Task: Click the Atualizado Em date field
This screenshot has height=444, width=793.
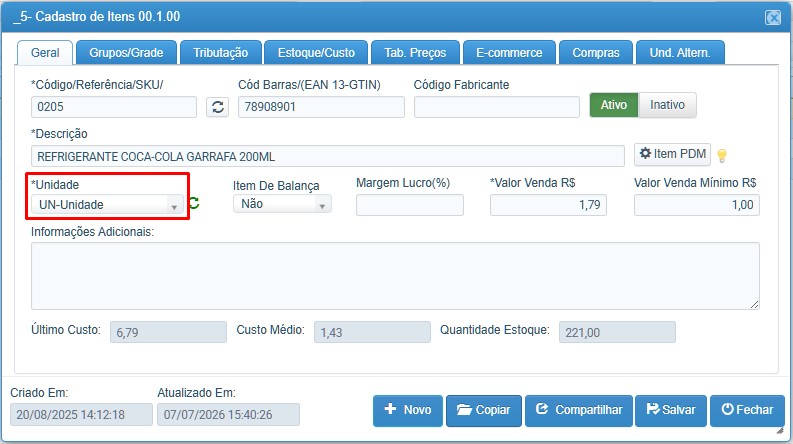Action: (229, 415)
